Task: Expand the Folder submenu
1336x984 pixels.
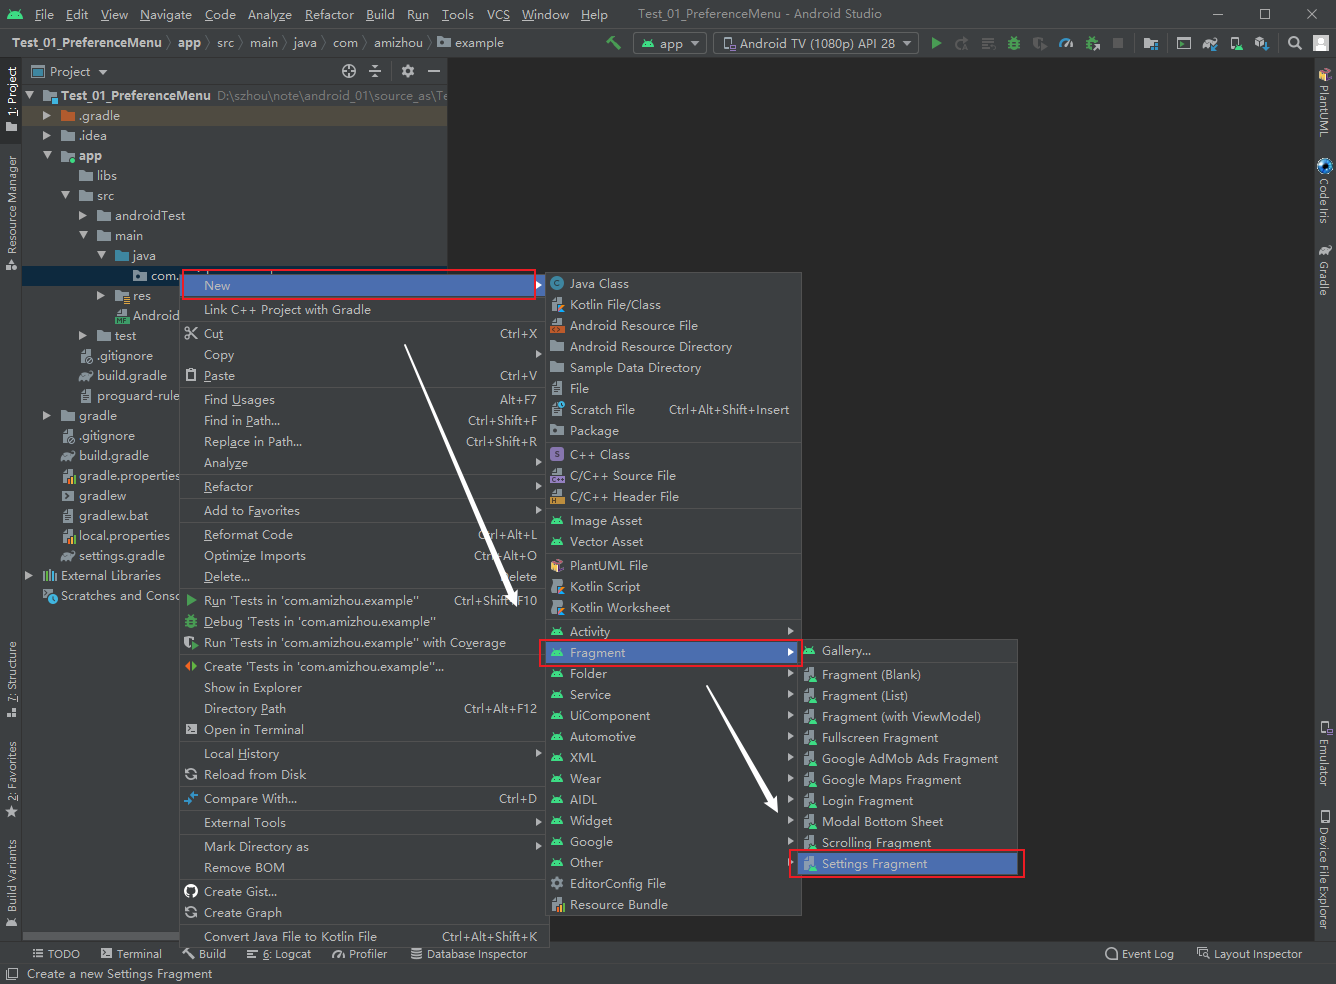Action: [674, 674]
